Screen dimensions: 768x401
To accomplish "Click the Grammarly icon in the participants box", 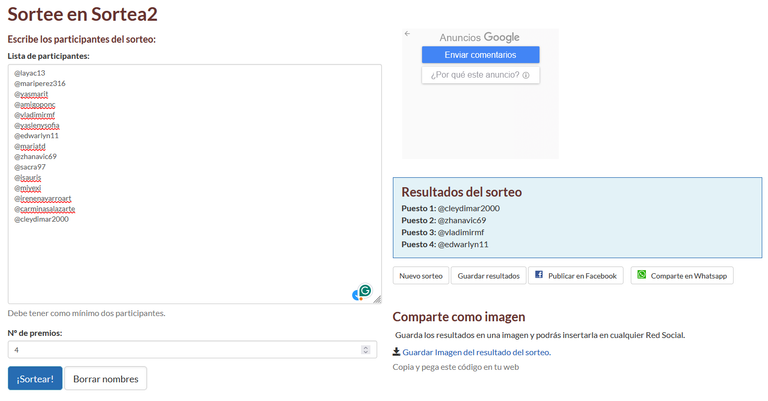I will pos(365,290).
